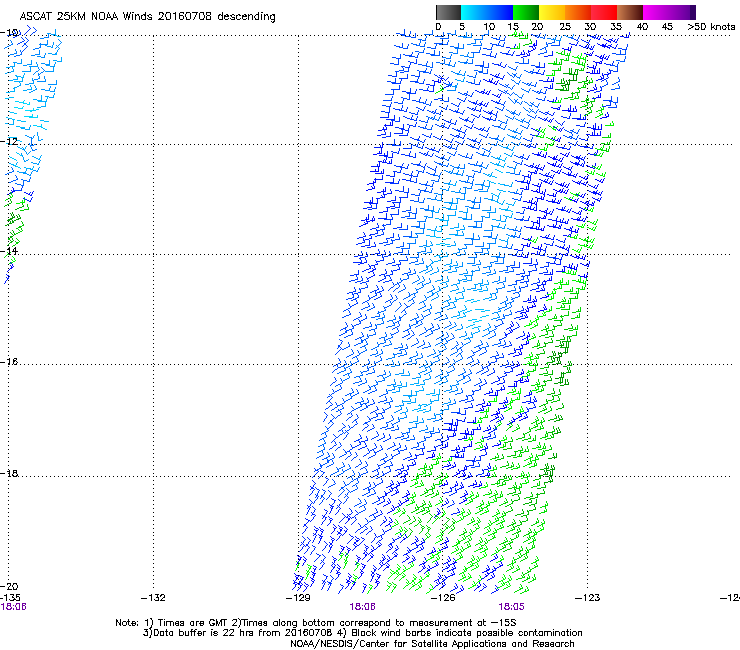Click the gray 0-5 knots color swatch
Screen dimensions: 740x650
pyautogui.click(x=448, y=12)
